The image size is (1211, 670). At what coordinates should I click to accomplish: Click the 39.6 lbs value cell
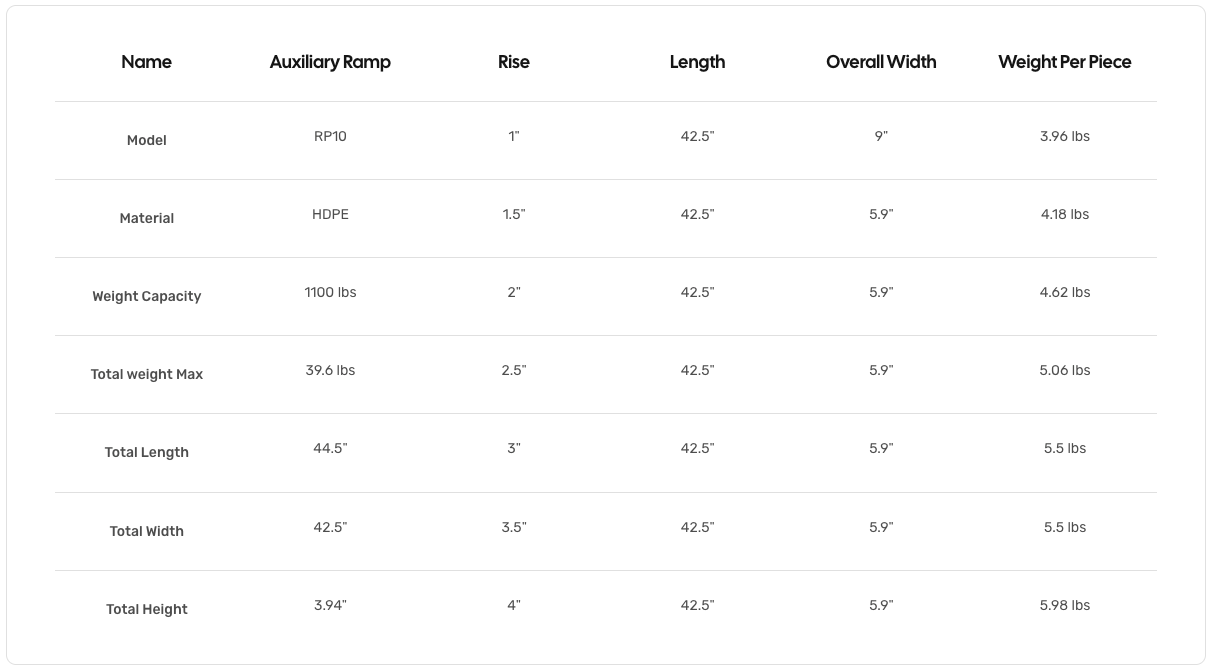(x=330, y=370)
